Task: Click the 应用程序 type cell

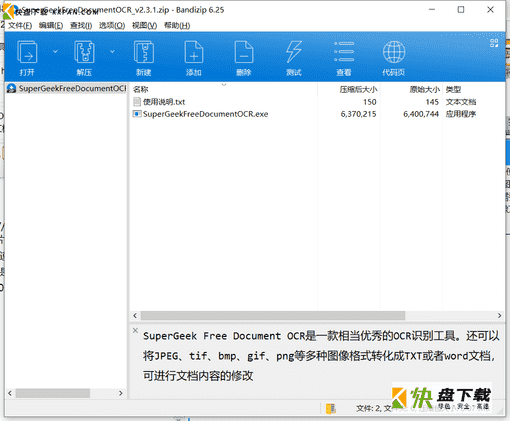Action: pyautogui.click(x=461, y=114)
